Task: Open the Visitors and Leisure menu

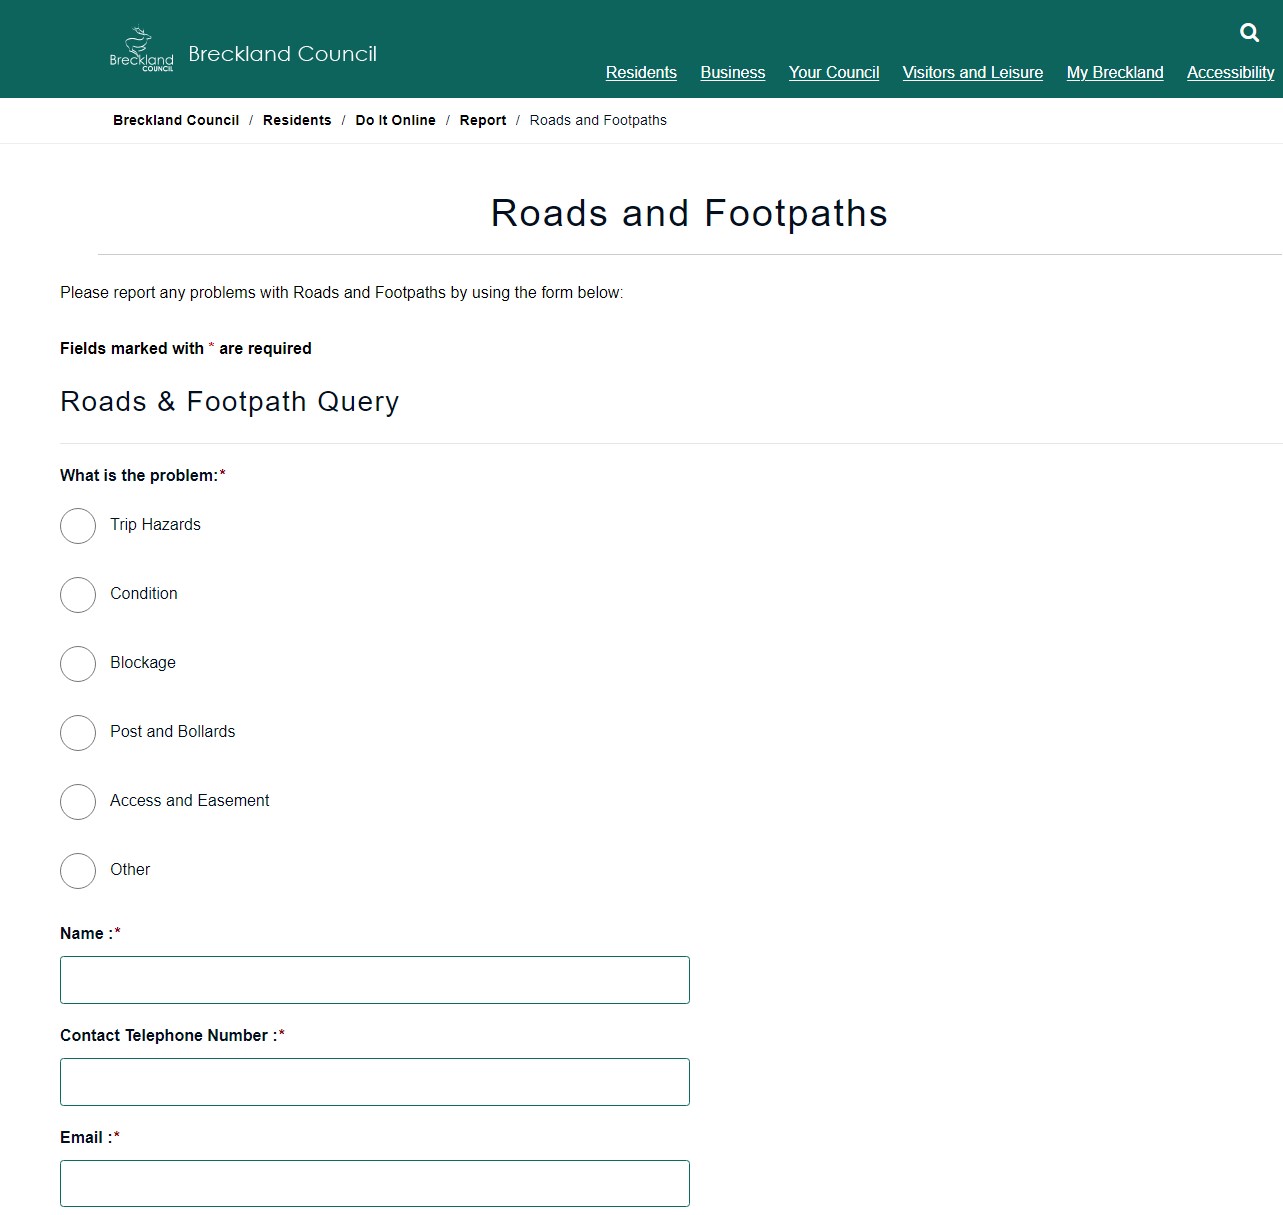Action: pos(972,72)
